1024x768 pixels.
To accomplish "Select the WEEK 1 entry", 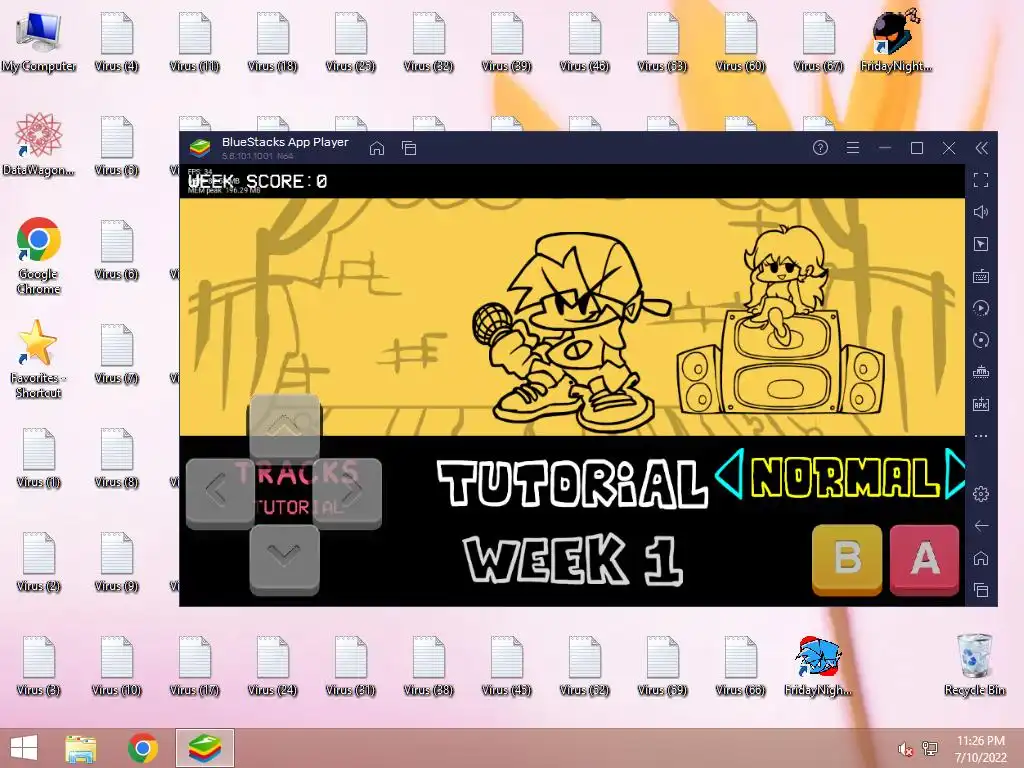I will [x=573, y=559].
